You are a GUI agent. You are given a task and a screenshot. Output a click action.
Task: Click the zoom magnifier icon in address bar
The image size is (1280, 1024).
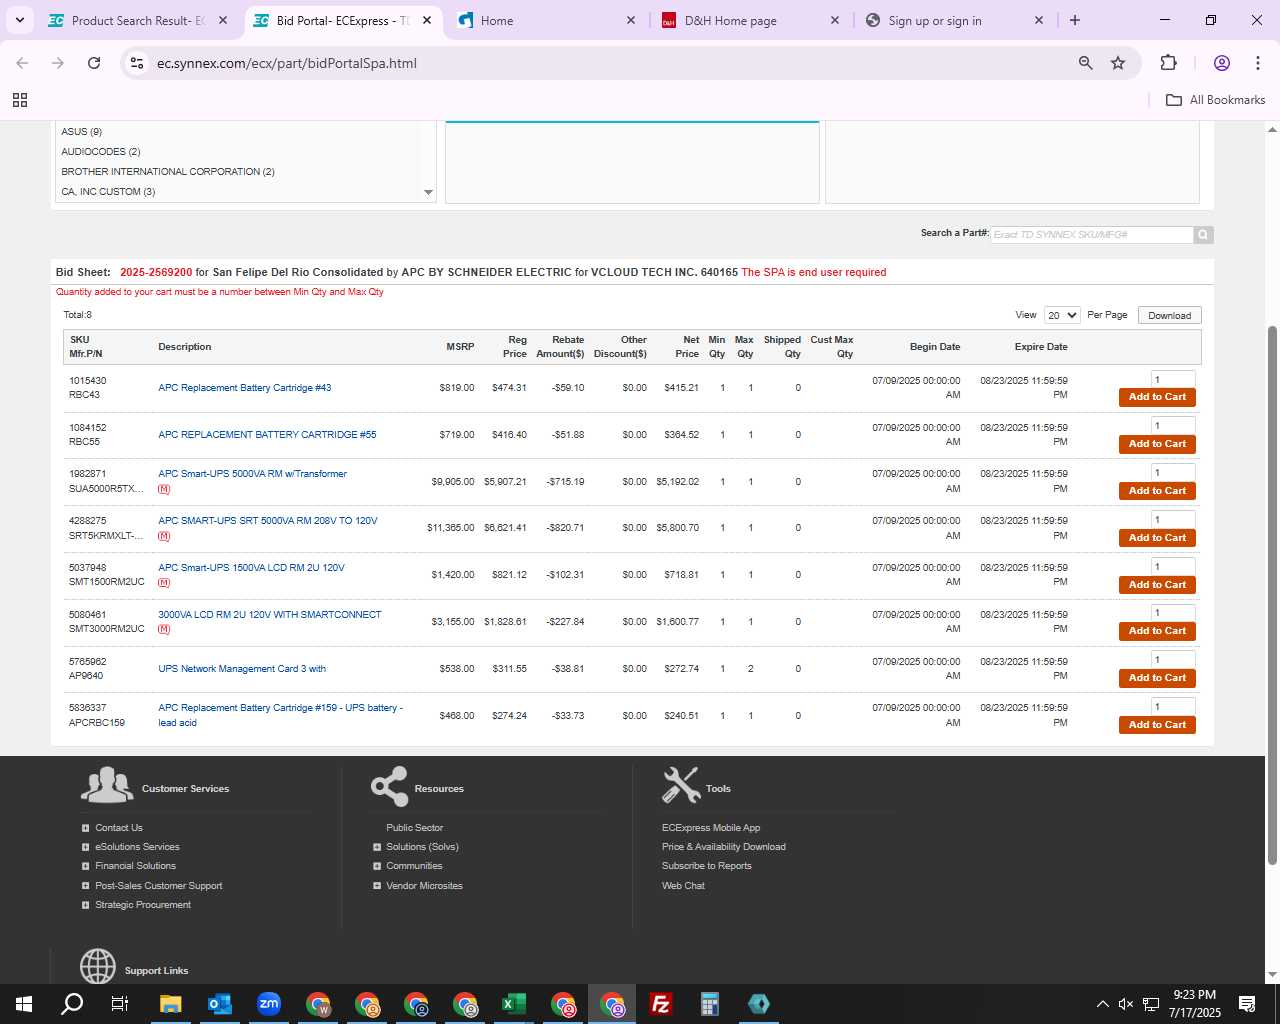pos(1085,63)
